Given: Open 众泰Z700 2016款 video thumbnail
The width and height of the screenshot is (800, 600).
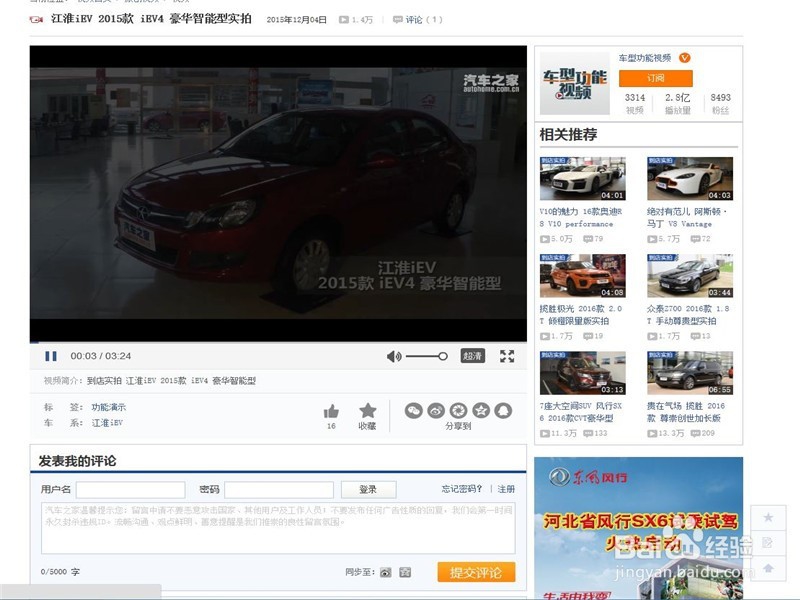Looking at the screenshot, I should 690,276.
